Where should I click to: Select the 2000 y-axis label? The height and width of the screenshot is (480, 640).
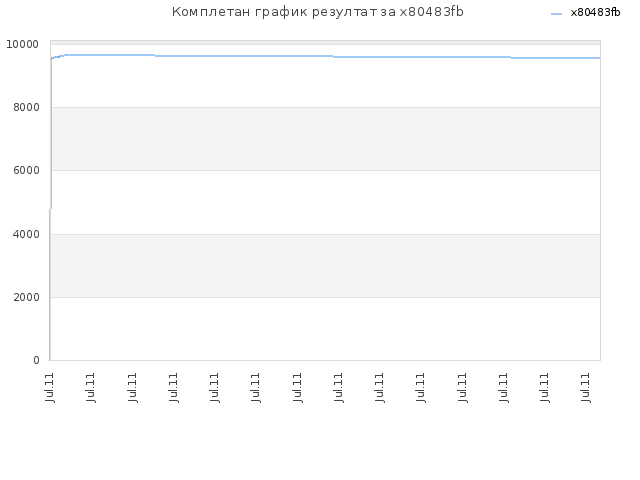(26, 298)
